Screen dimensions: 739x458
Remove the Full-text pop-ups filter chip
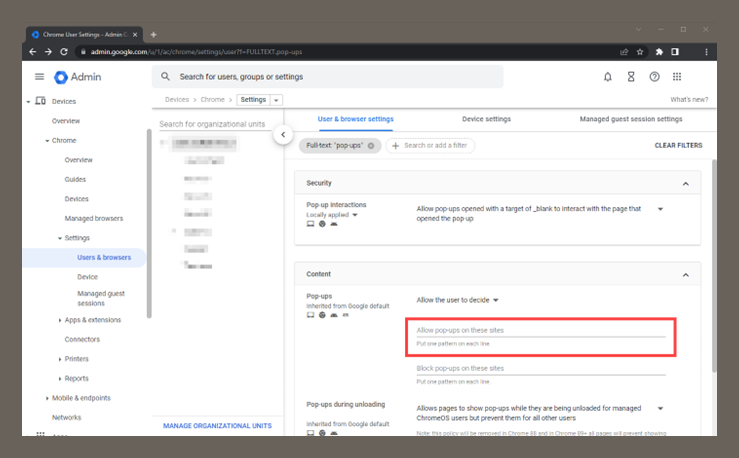click(x=371, y=146)
